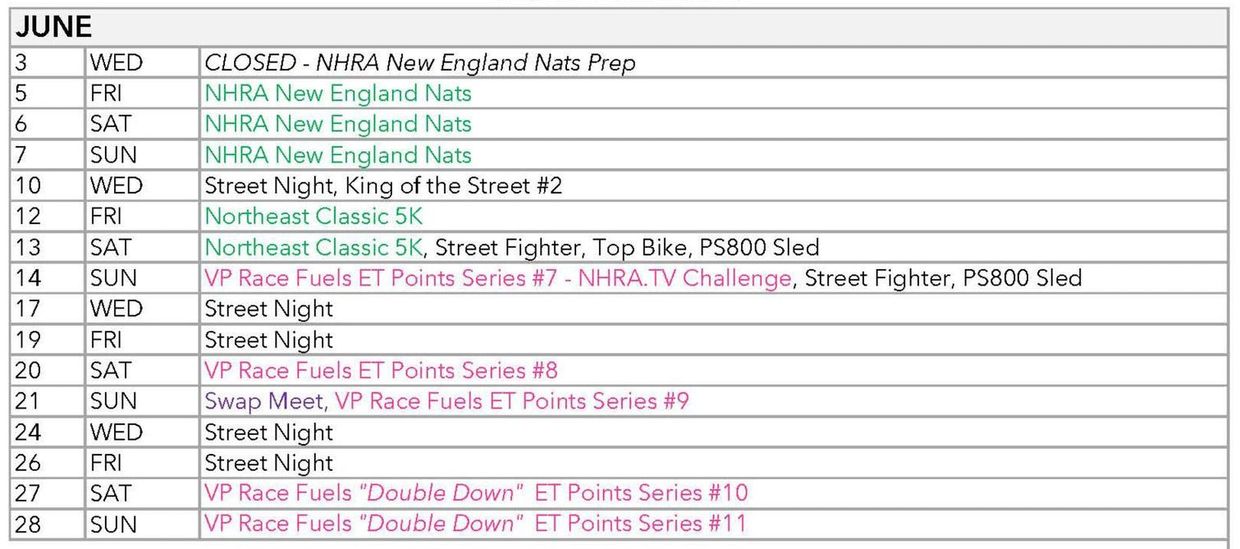This screenshot has height=549, width=1240.
Task: Open Sunday June 7 NHRA New England Nats
Action: tap(338, 155)
